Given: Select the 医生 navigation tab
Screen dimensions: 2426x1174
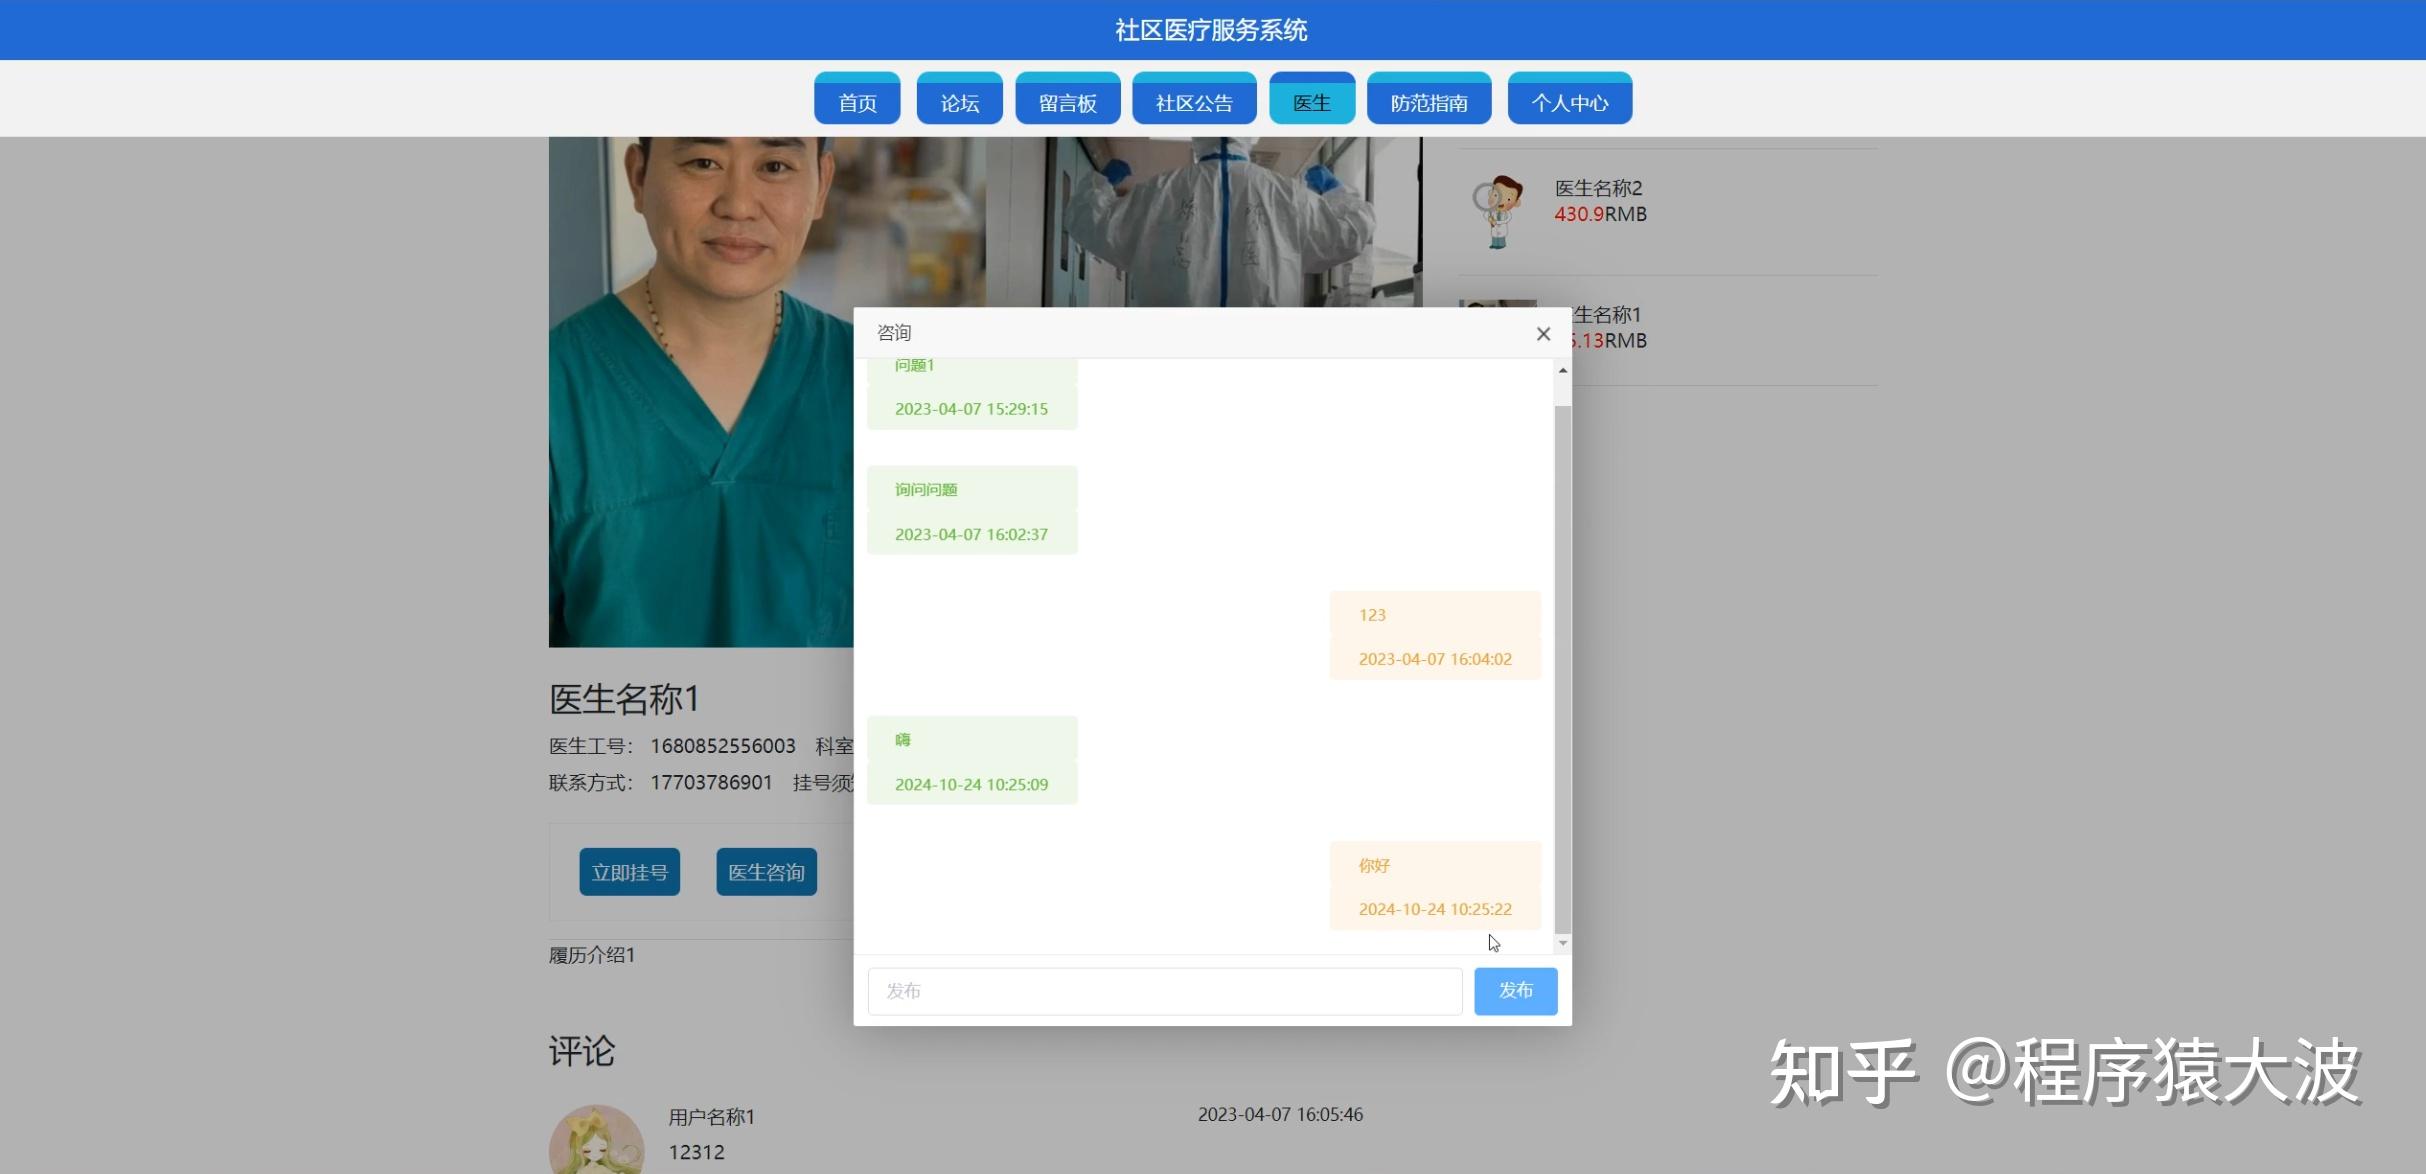Looking at the screenshot, I should tap(1311, 101).
